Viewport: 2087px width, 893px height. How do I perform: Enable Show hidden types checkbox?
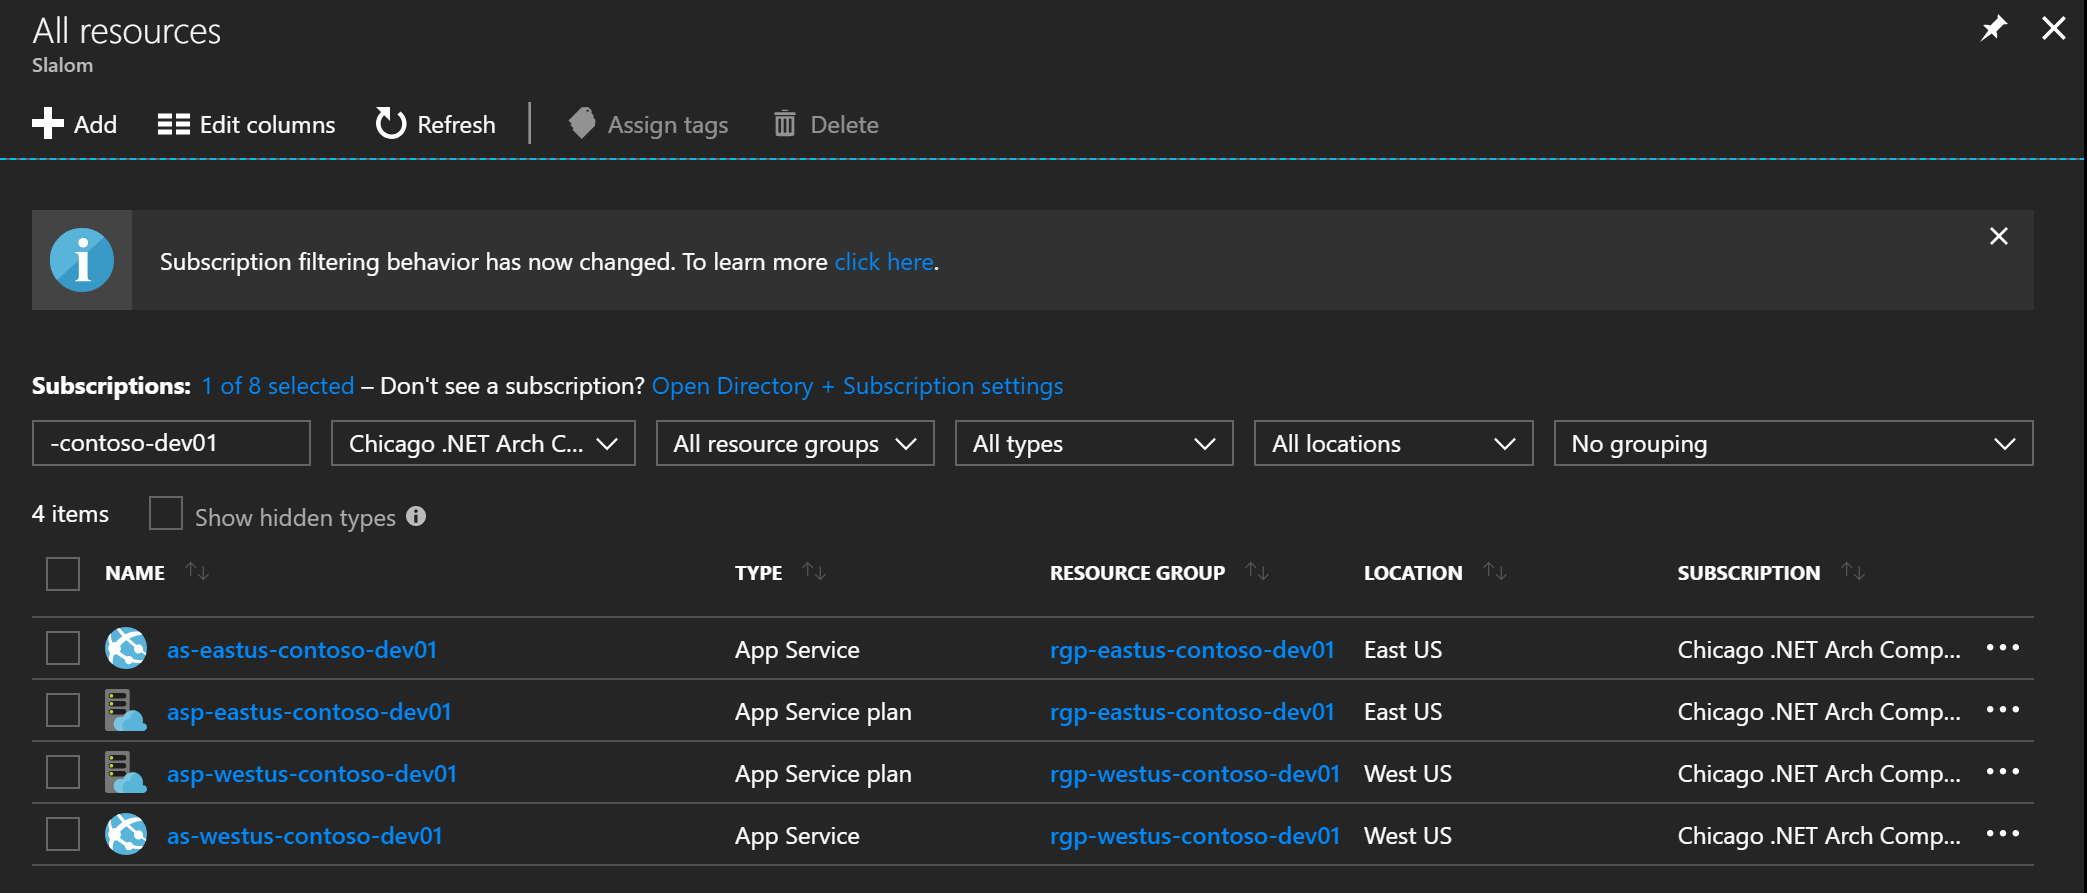tap(165, 514)
